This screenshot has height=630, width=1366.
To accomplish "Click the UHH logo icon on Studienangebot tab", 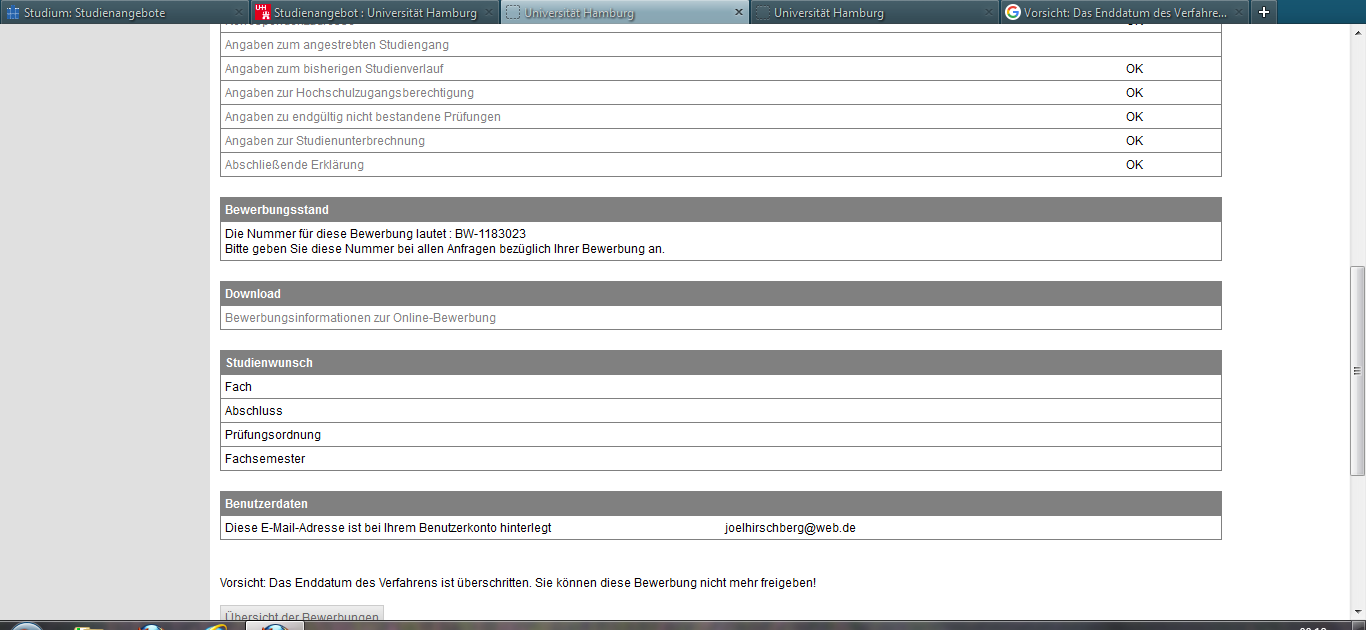I will [x=262, y=12].
